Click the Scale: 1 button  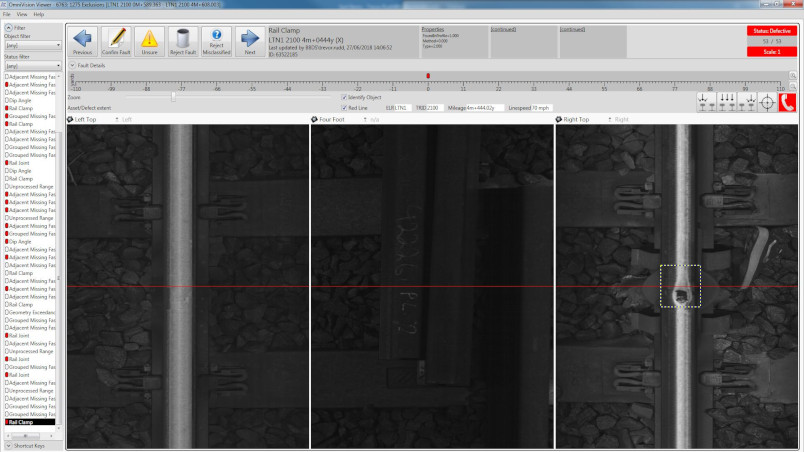click(772, 52)
